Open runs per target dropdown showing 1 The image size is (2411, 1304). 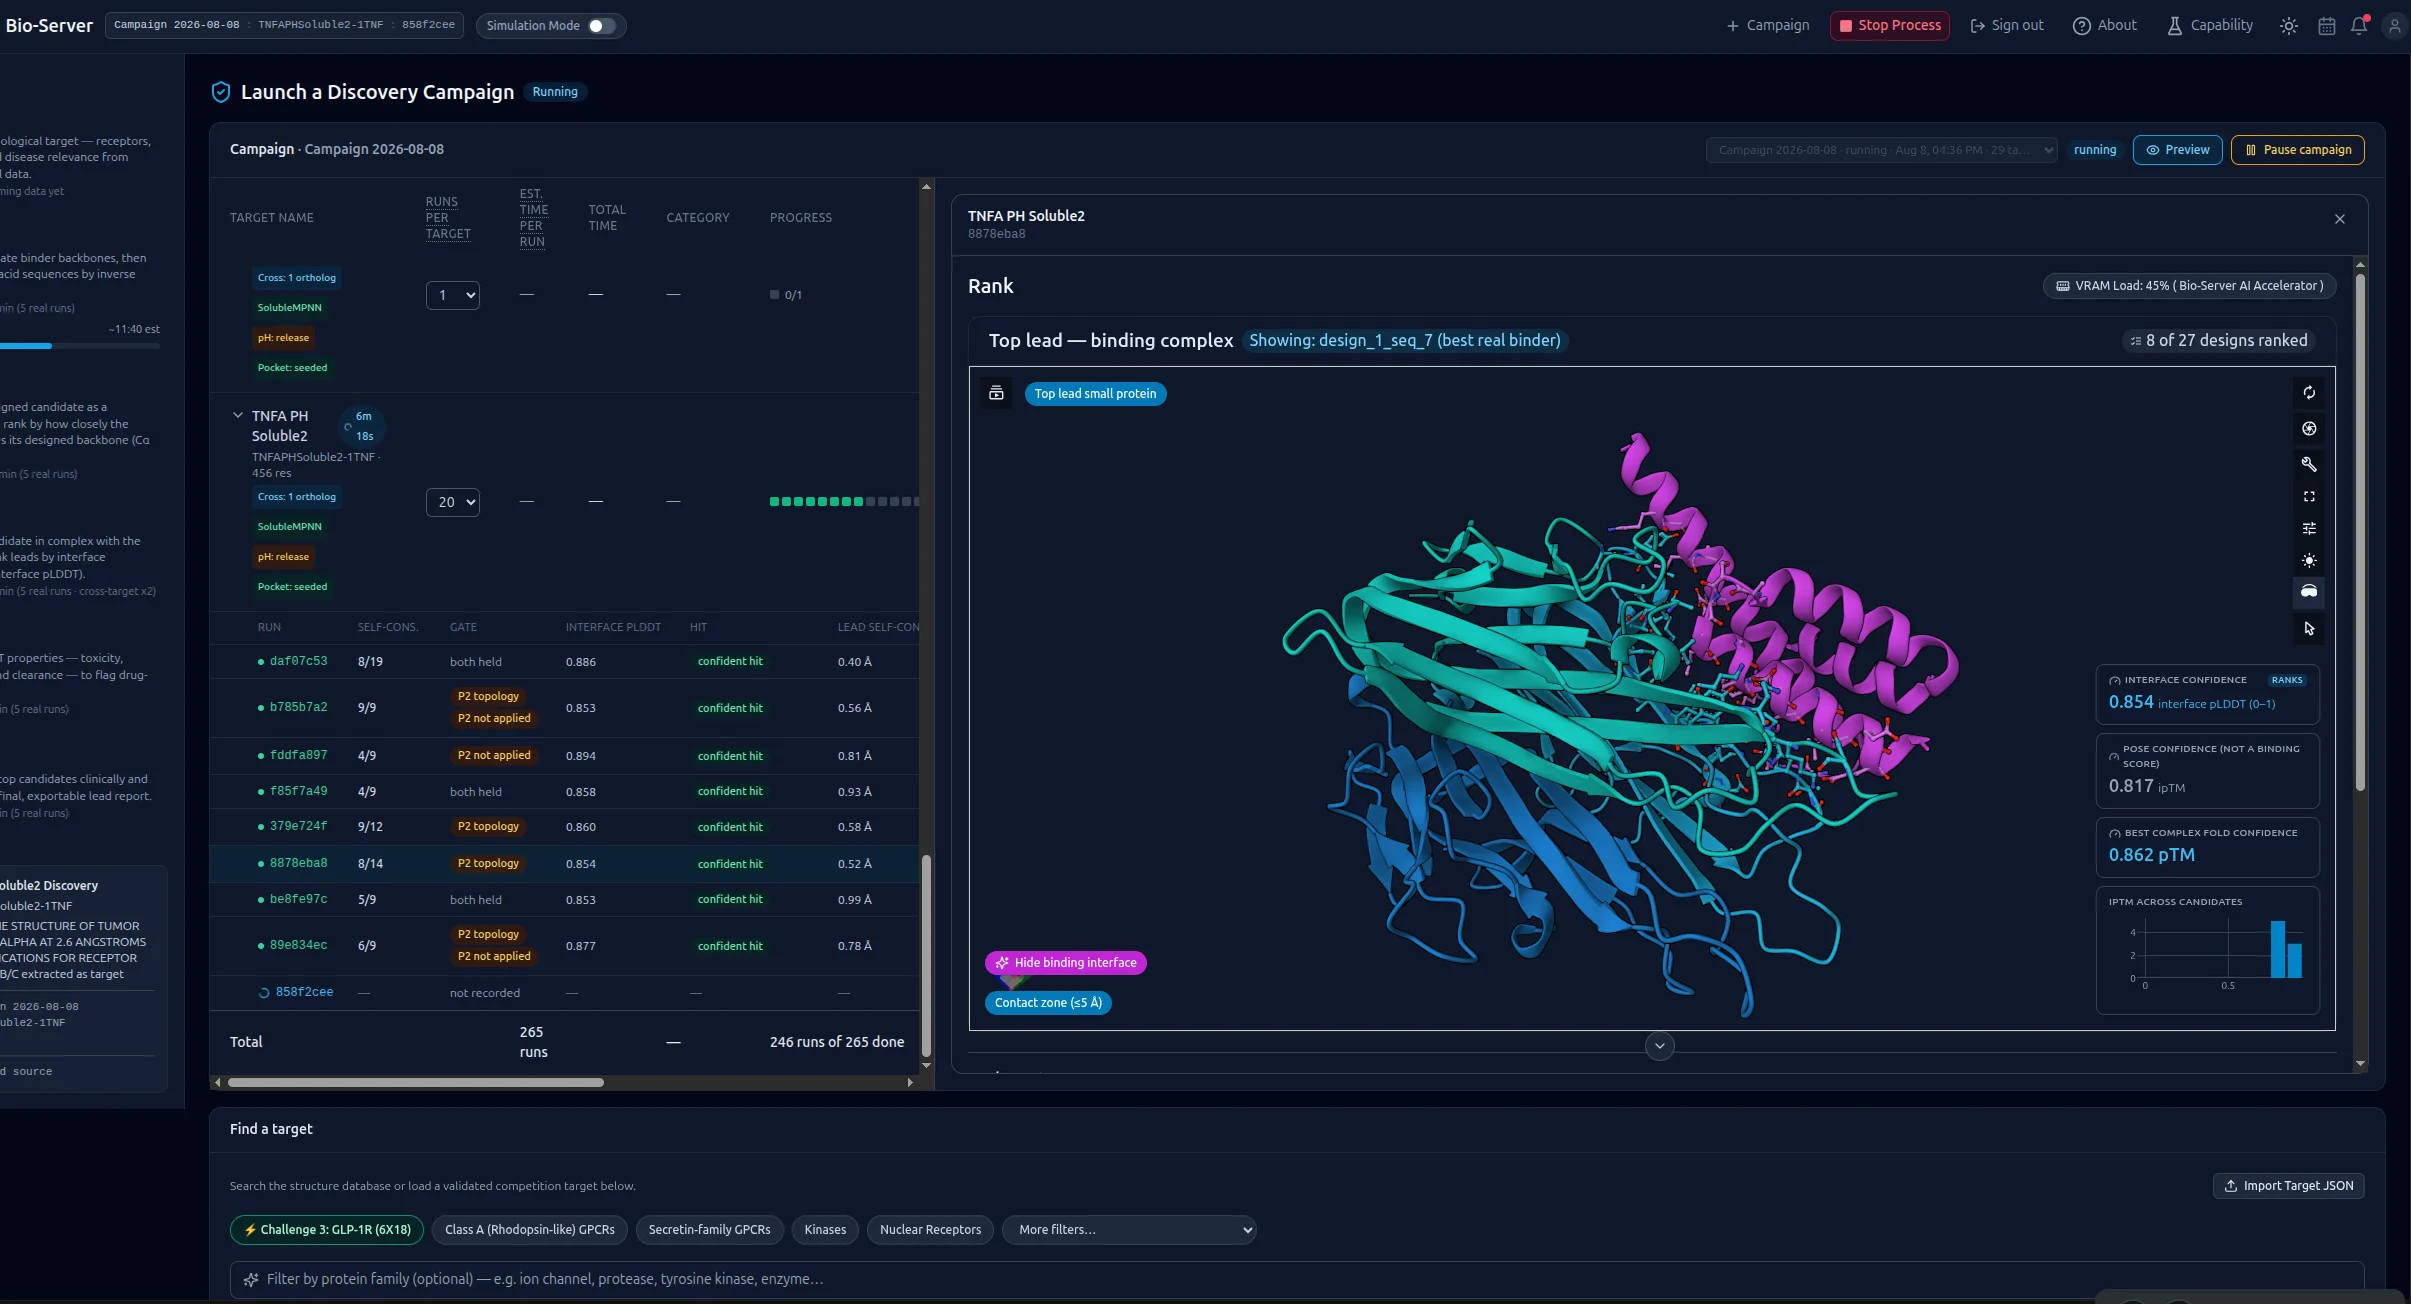click(x=453, y=295)
